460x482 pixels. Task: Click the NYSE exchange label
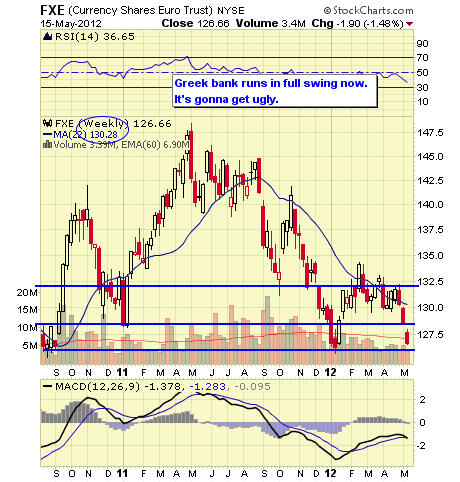pyautogui.click(x=231, y=11)
